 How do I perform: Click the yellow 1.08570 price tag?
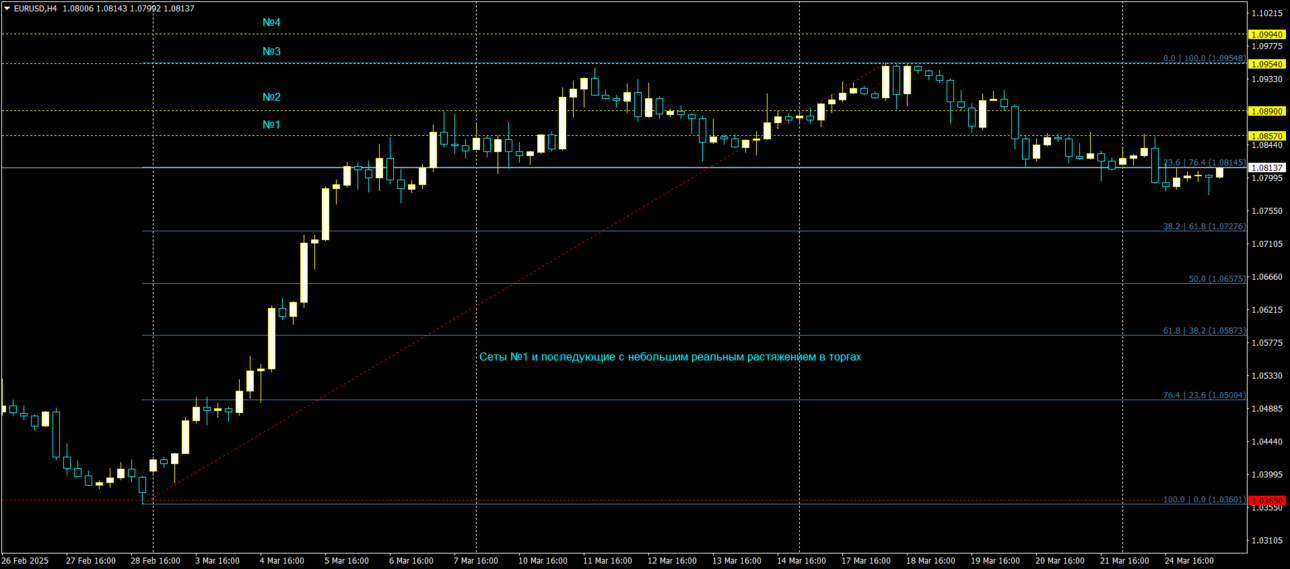[1267, 135]
